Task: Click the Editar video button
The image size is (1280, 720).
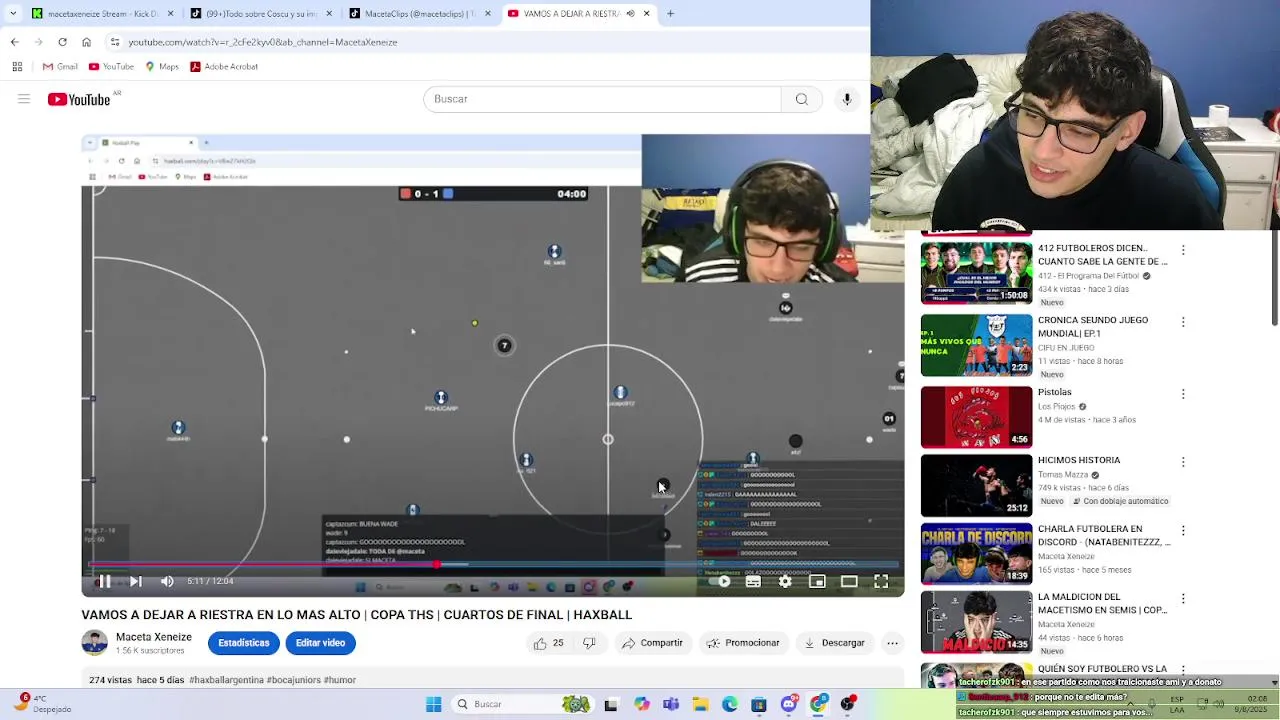Action: [x=320, y=643]
